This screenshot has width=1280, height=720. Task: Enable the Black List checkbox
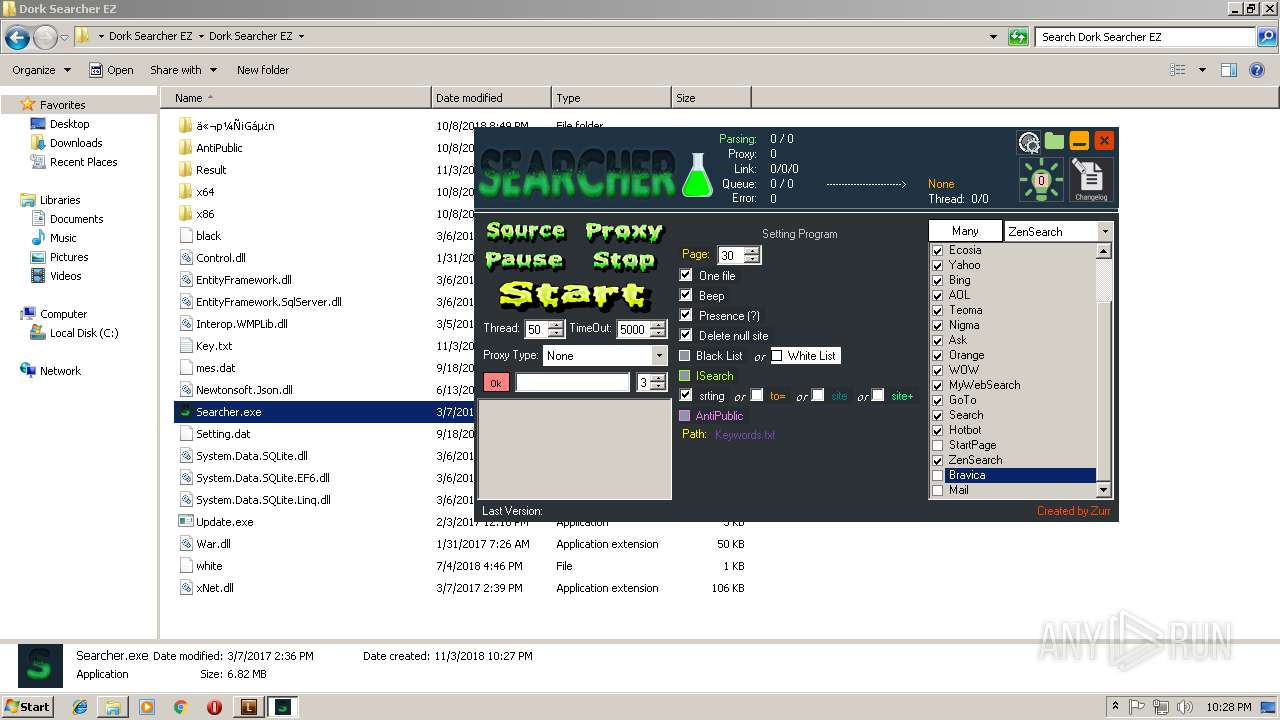(x=685, y=355)
